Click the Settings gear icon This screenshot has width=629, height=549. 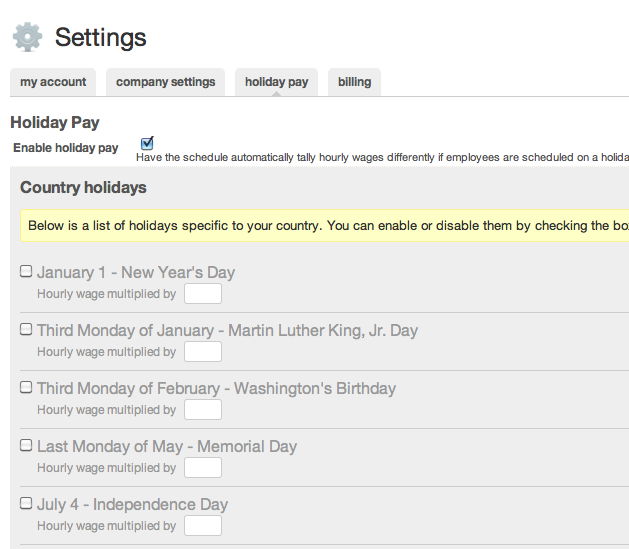(27, 37)
